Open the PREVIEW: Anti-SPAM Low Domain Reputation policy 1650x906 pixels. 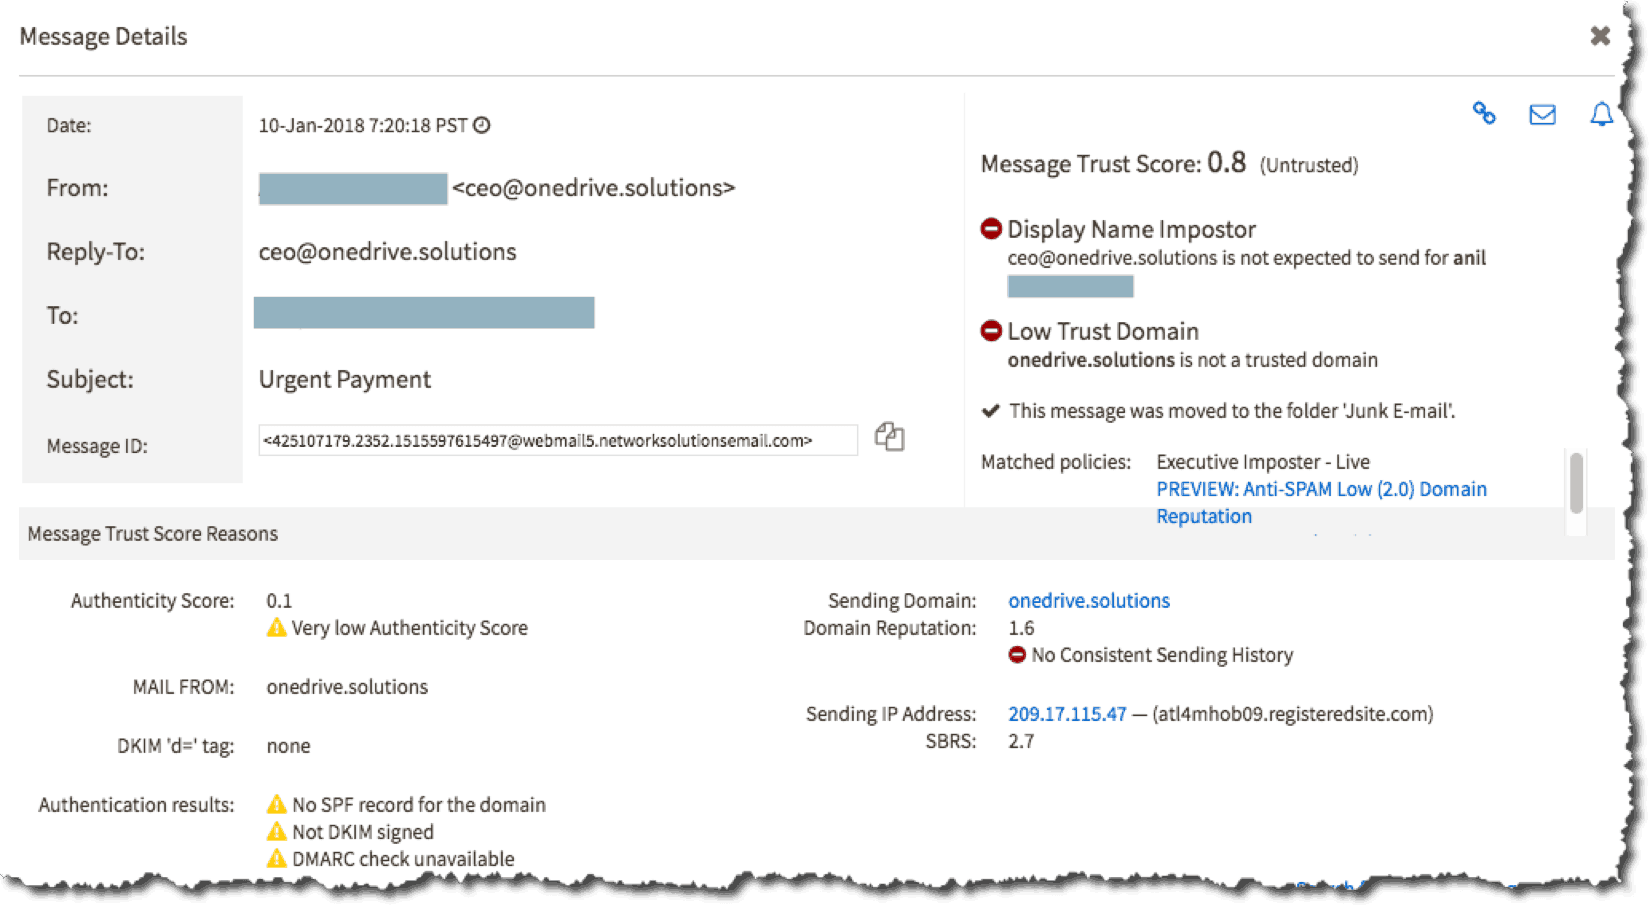tap(1321, 502)
